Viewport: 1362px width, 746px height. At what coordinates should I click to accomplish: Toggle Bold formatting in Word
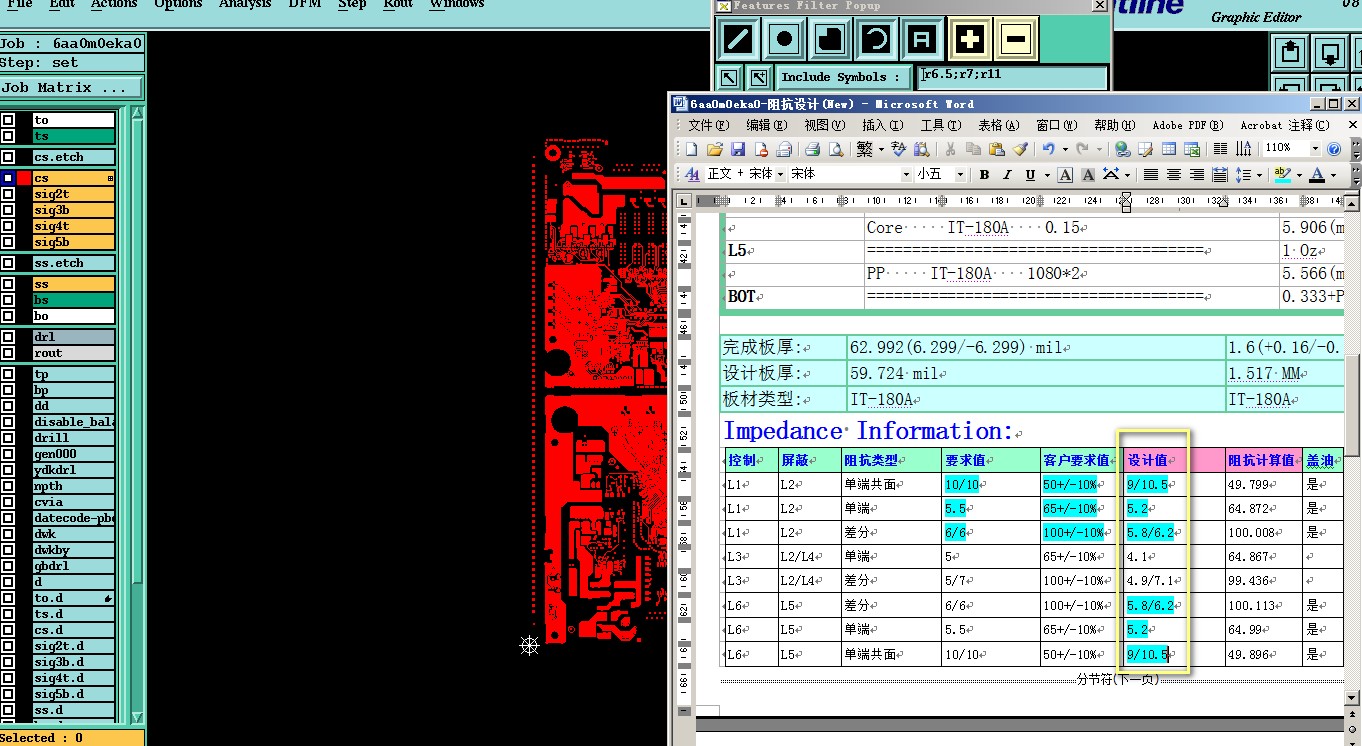pyautogui.click(x=984, y=174)
